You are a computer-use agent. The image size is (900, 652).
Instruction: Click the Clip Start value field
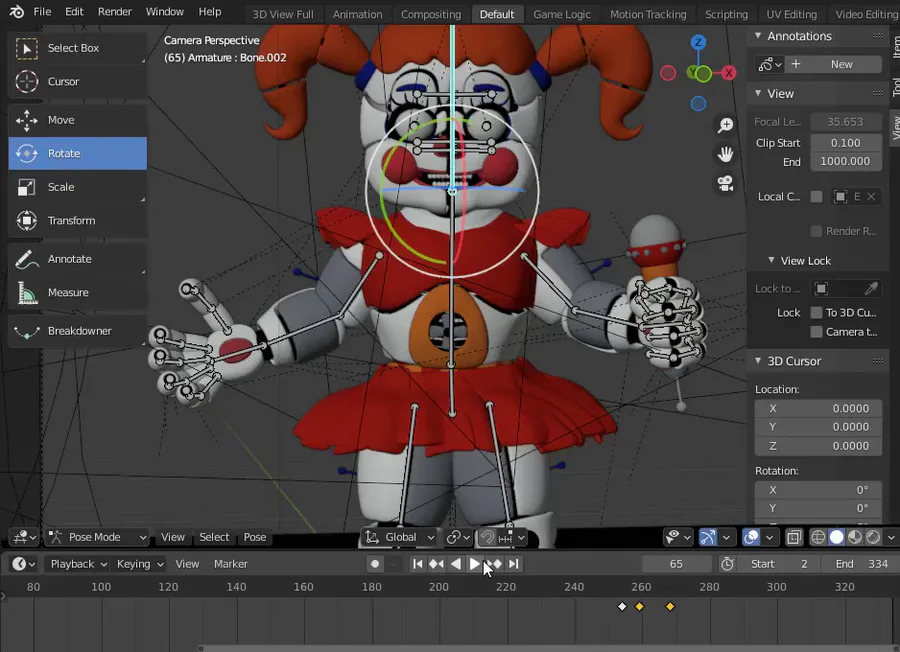(845, 143)
